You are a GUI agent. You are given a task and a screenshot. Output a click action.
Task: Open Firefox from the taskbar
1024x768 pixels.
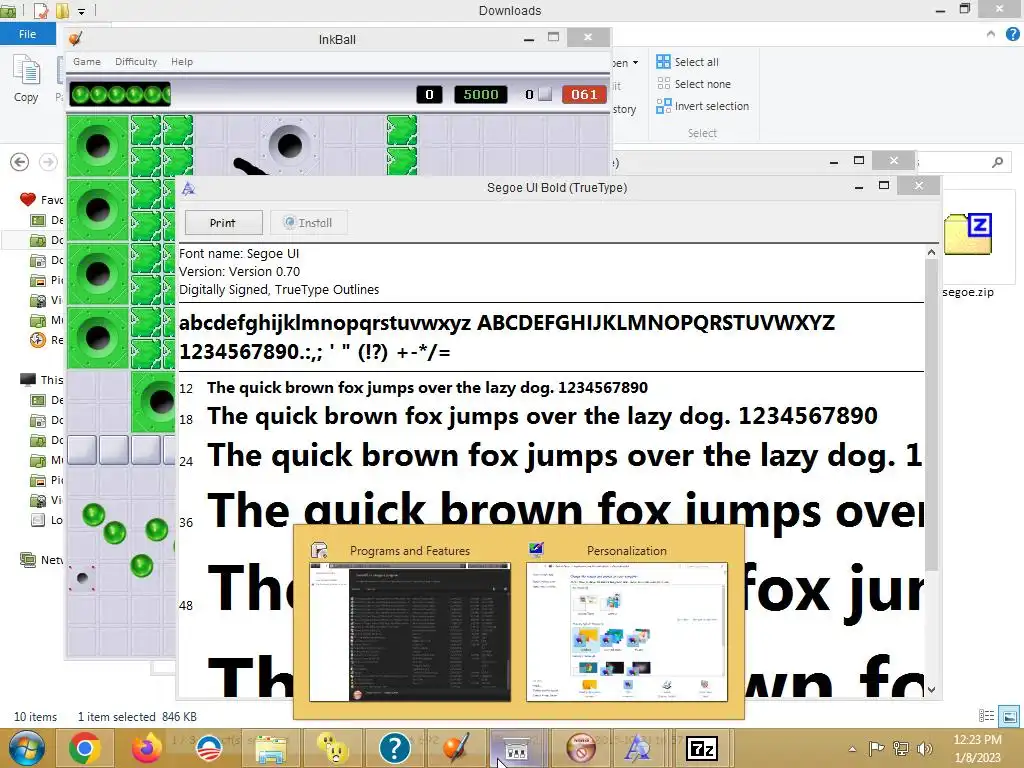[x=146, y=748]
